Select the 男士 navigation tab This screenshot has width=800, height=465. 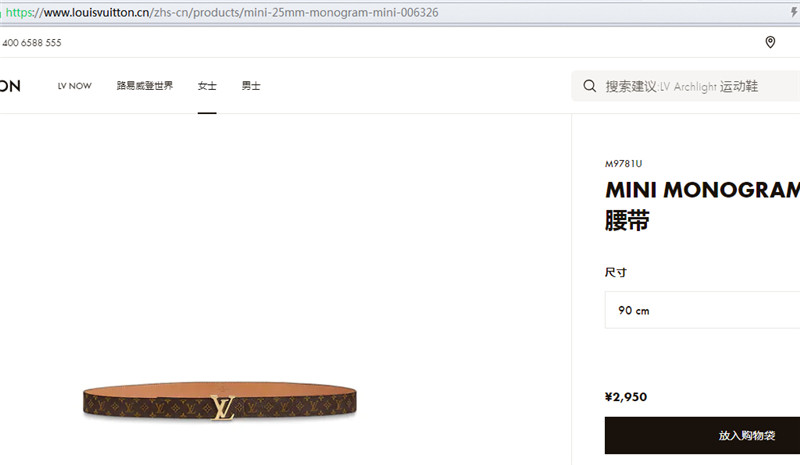(x=251, y=86)
